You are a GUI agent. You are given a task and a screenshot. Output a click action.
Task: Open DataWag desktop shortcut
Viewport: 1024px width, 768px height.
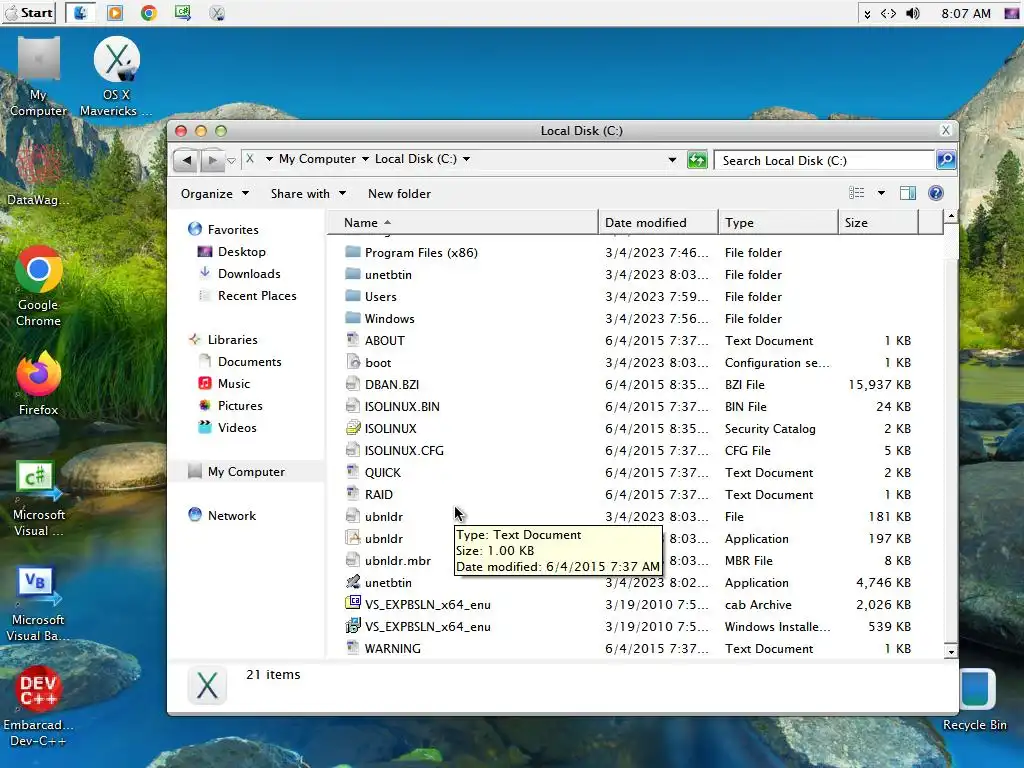(x=38, y=174)
